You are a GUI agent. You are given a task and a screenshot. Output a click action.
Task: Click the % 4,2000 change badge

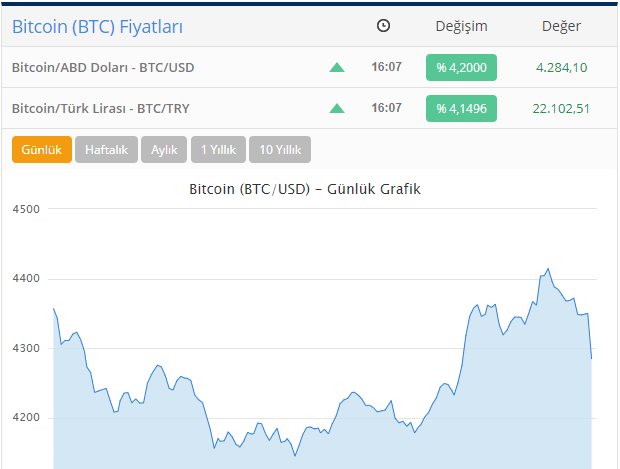pyautogui.click(x=461, y=68)
